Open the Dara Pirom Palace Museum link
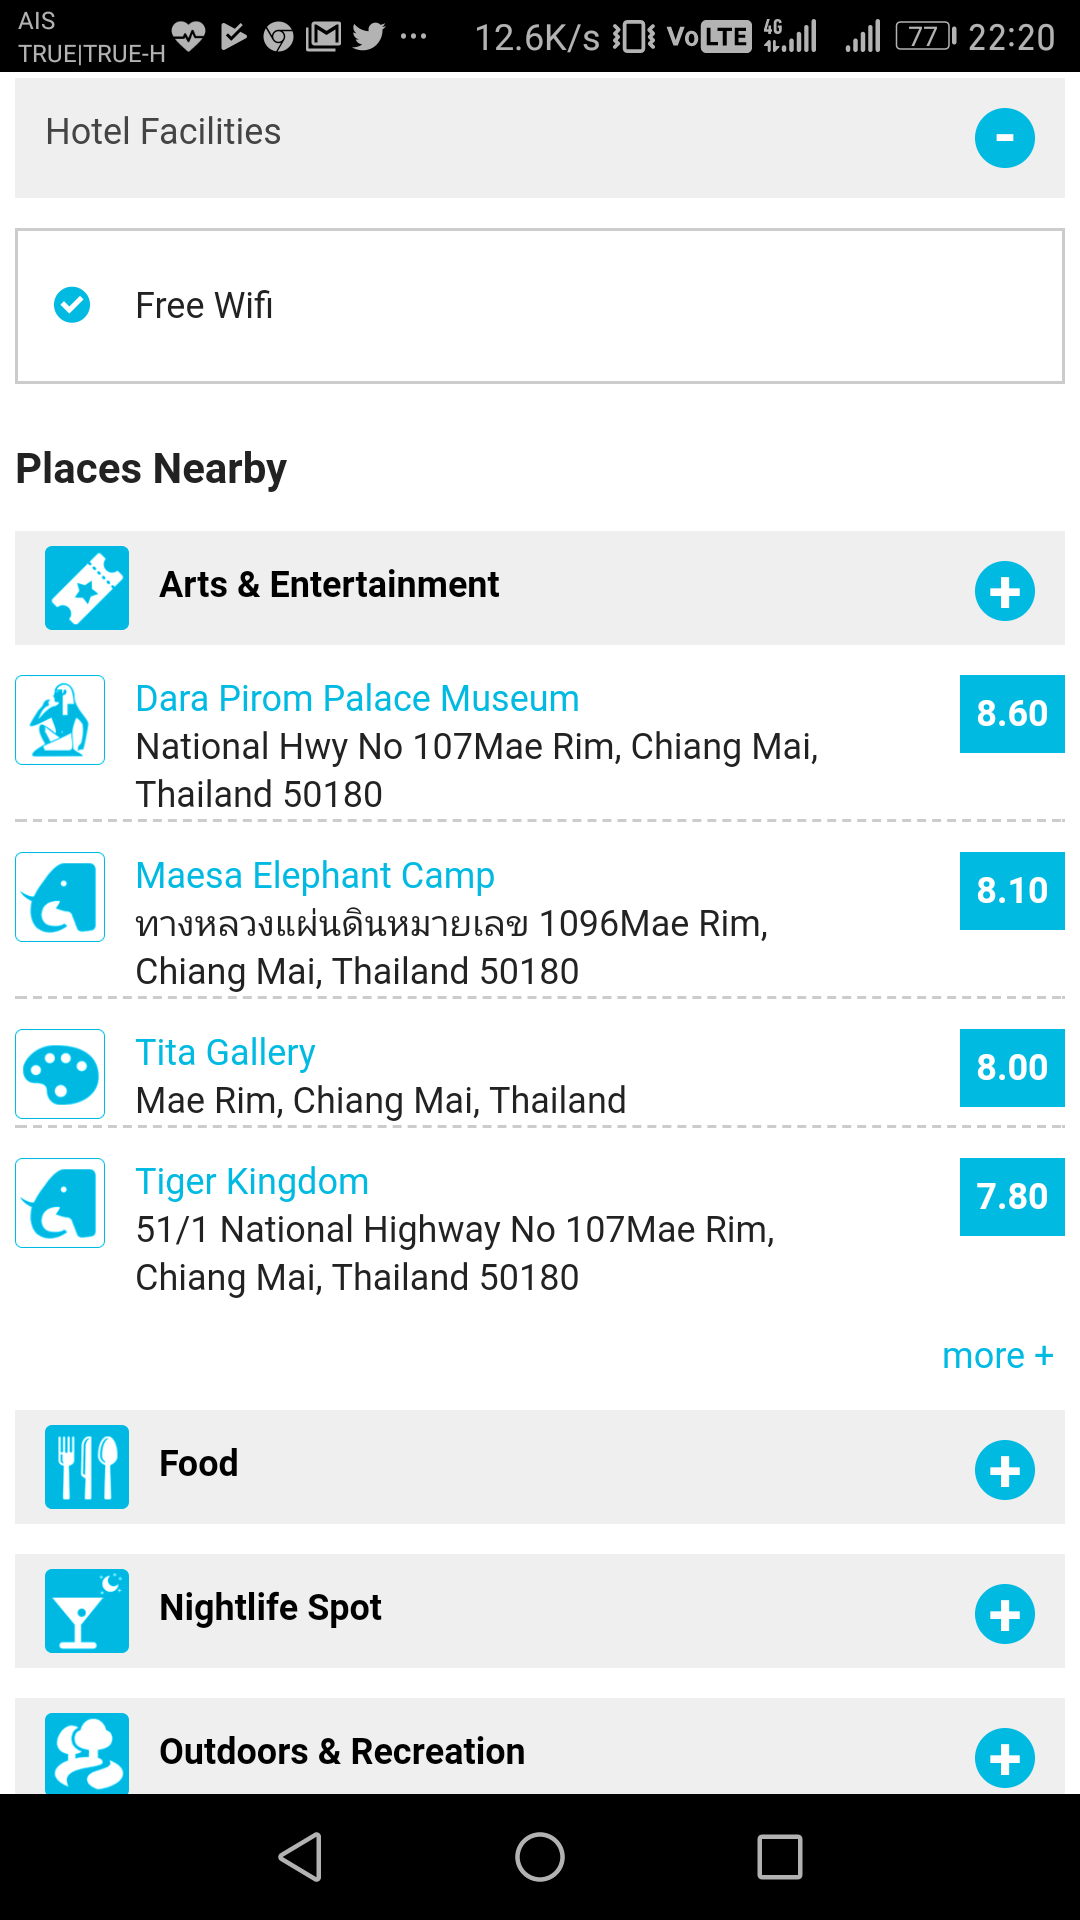The image size is (1080, 1920). pyautogui.click(x=357, y=699)
